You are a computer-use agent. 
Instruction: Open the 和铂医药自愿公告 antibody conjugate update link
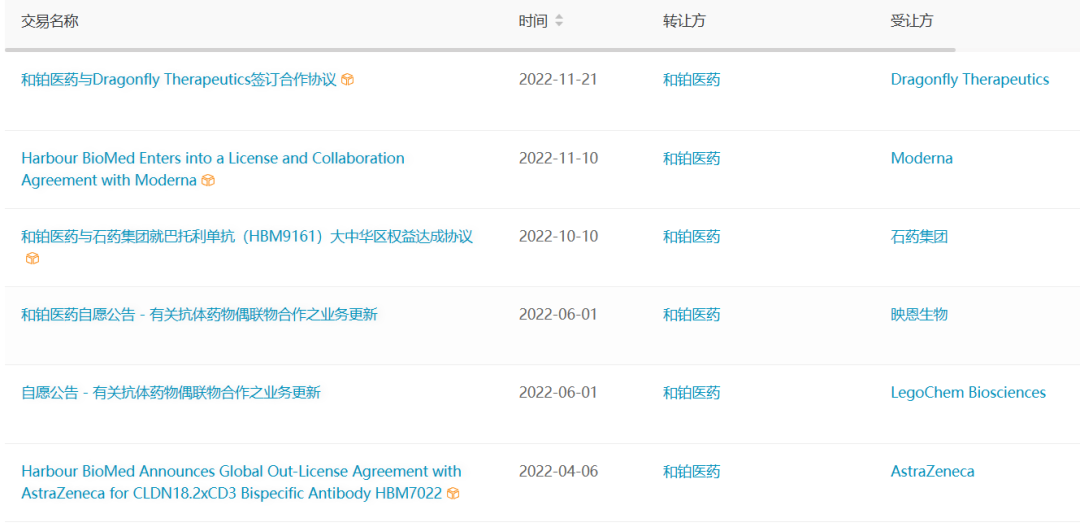coord(199,315)
